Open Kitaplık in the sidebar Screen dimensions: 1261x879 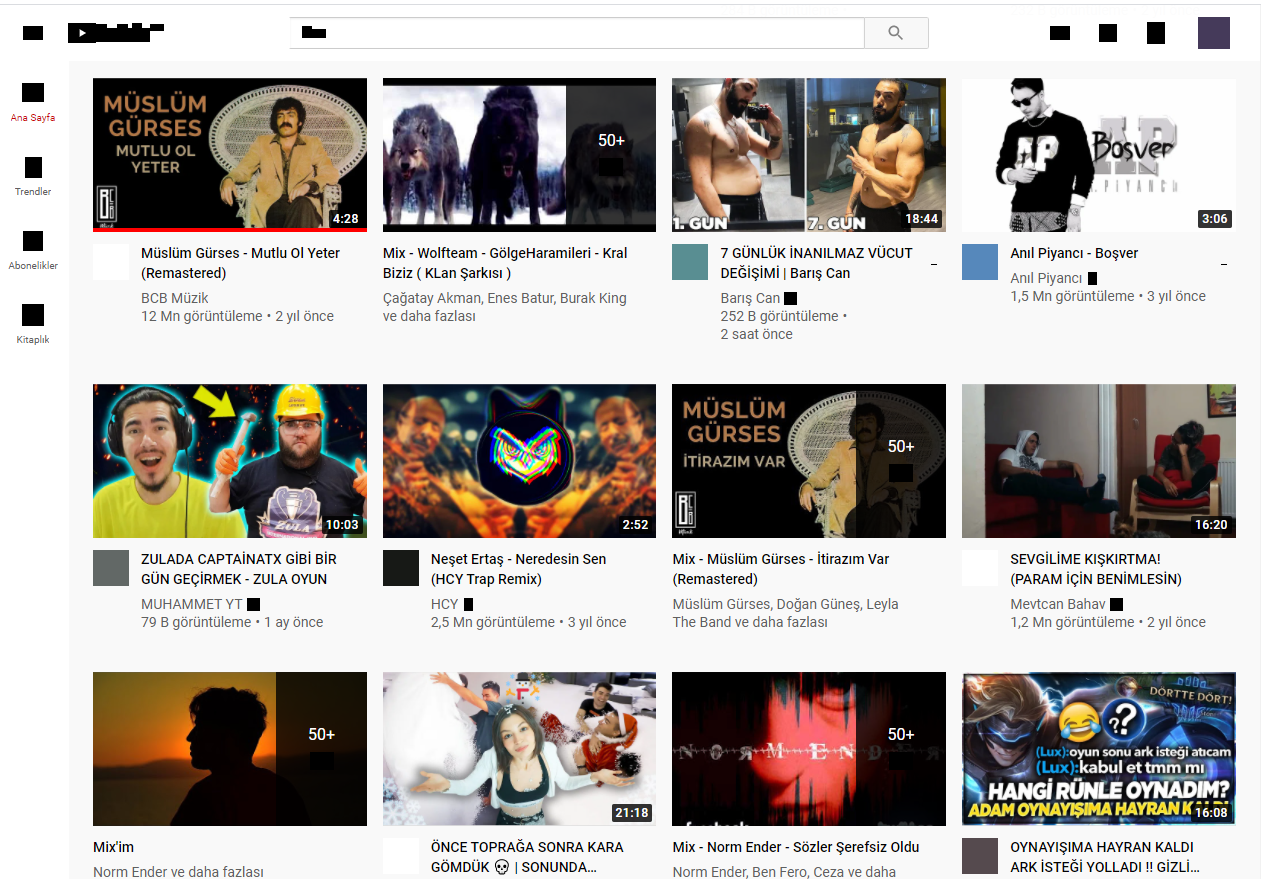33,325
